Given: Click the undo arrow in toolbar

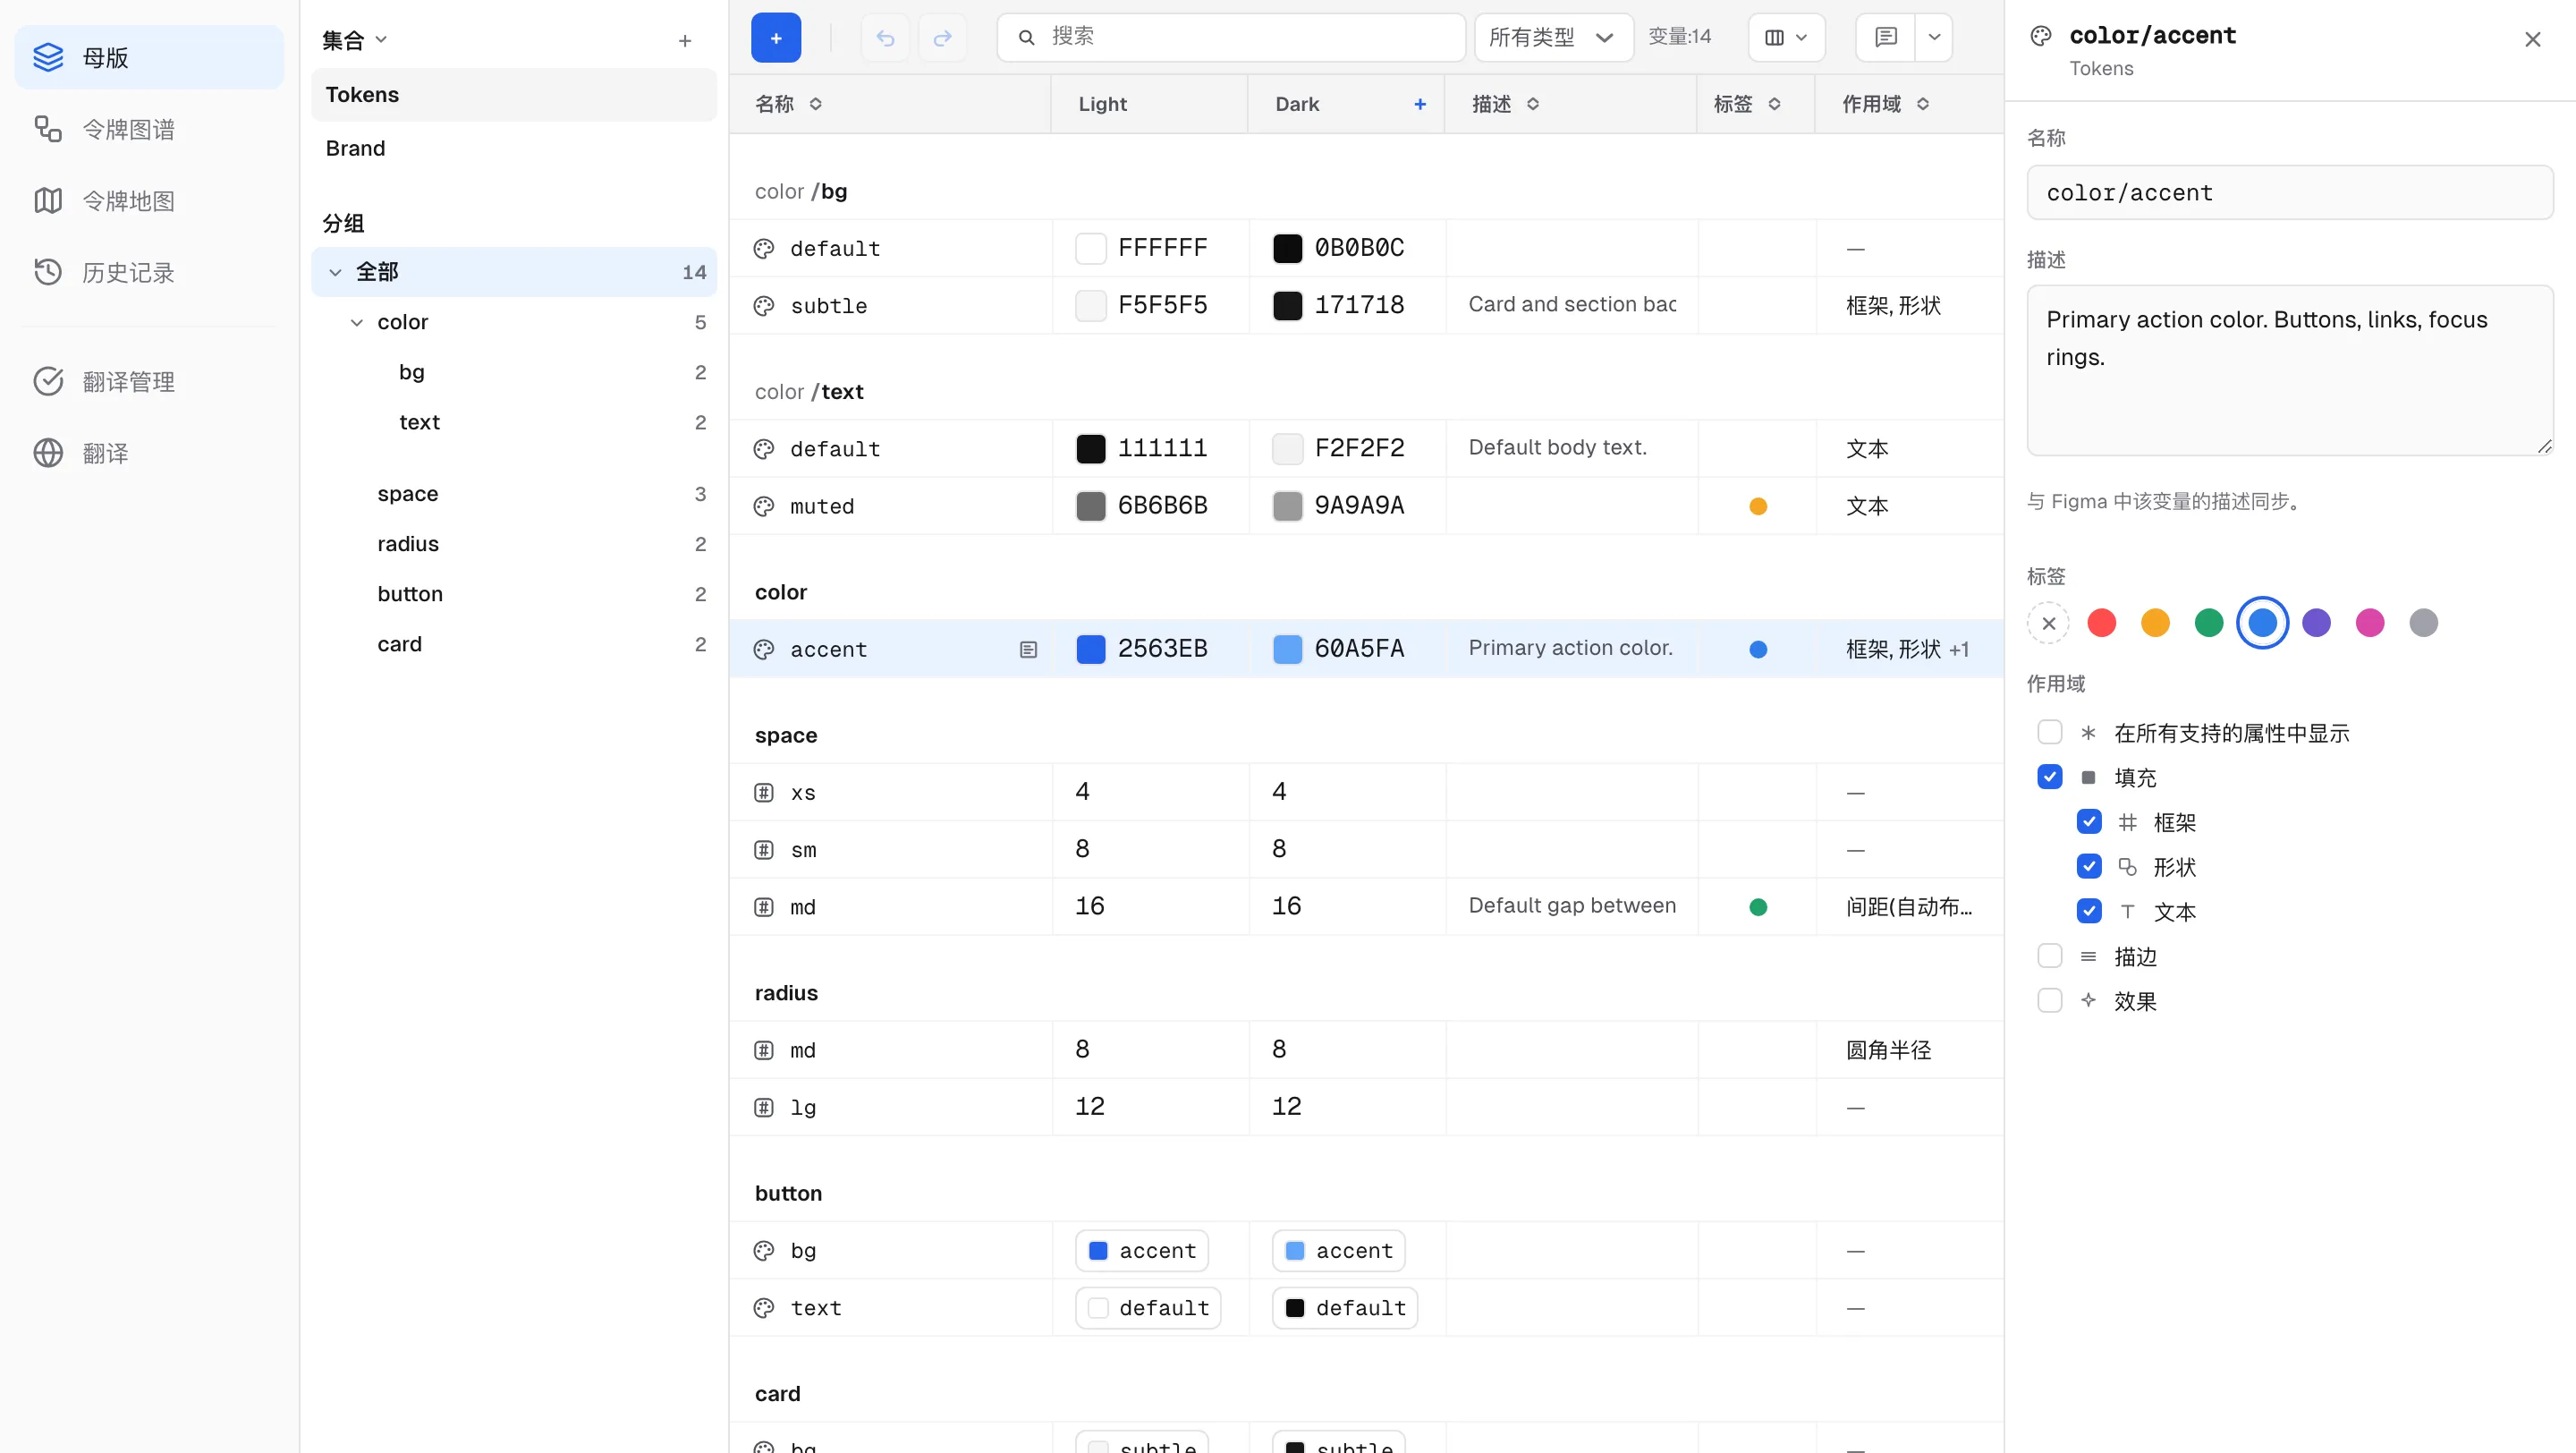Looking at the screenshot, I should 885,38.
